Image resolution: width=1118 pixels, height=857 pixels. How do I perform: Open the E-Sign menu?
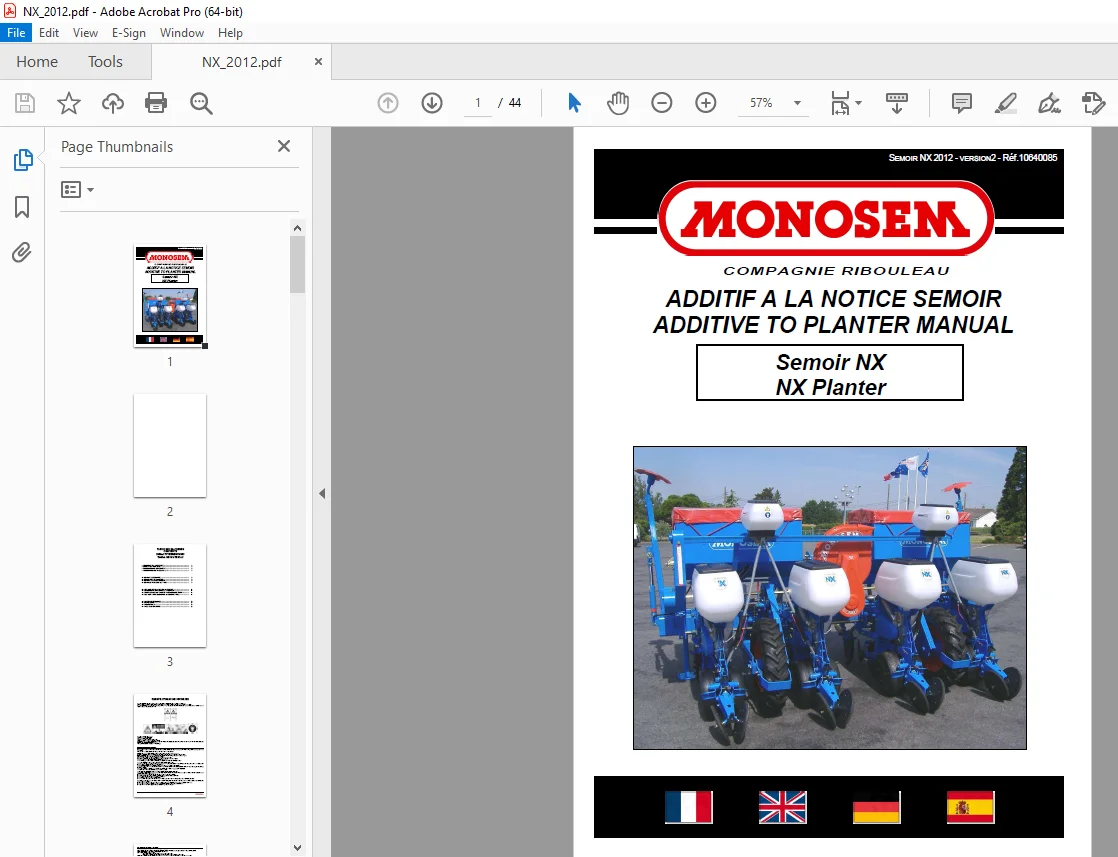coord(128,33)
